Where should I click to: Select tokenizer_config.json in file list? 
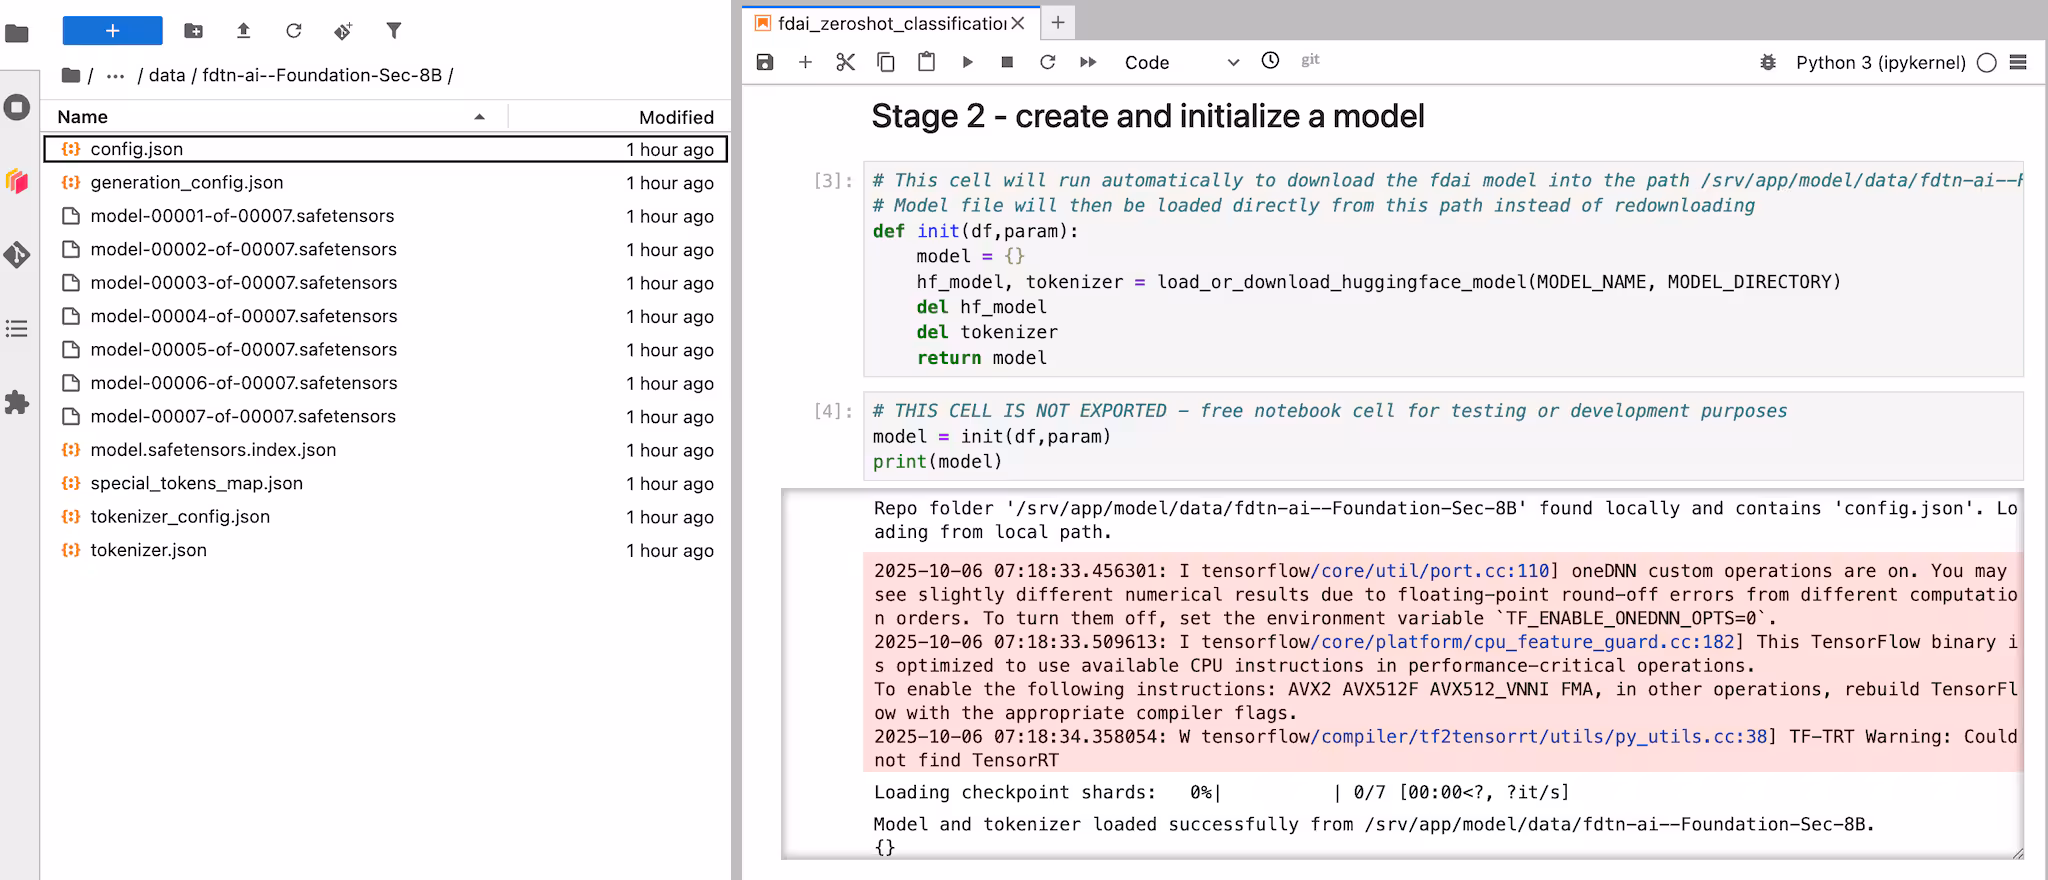tap(180, 517)
